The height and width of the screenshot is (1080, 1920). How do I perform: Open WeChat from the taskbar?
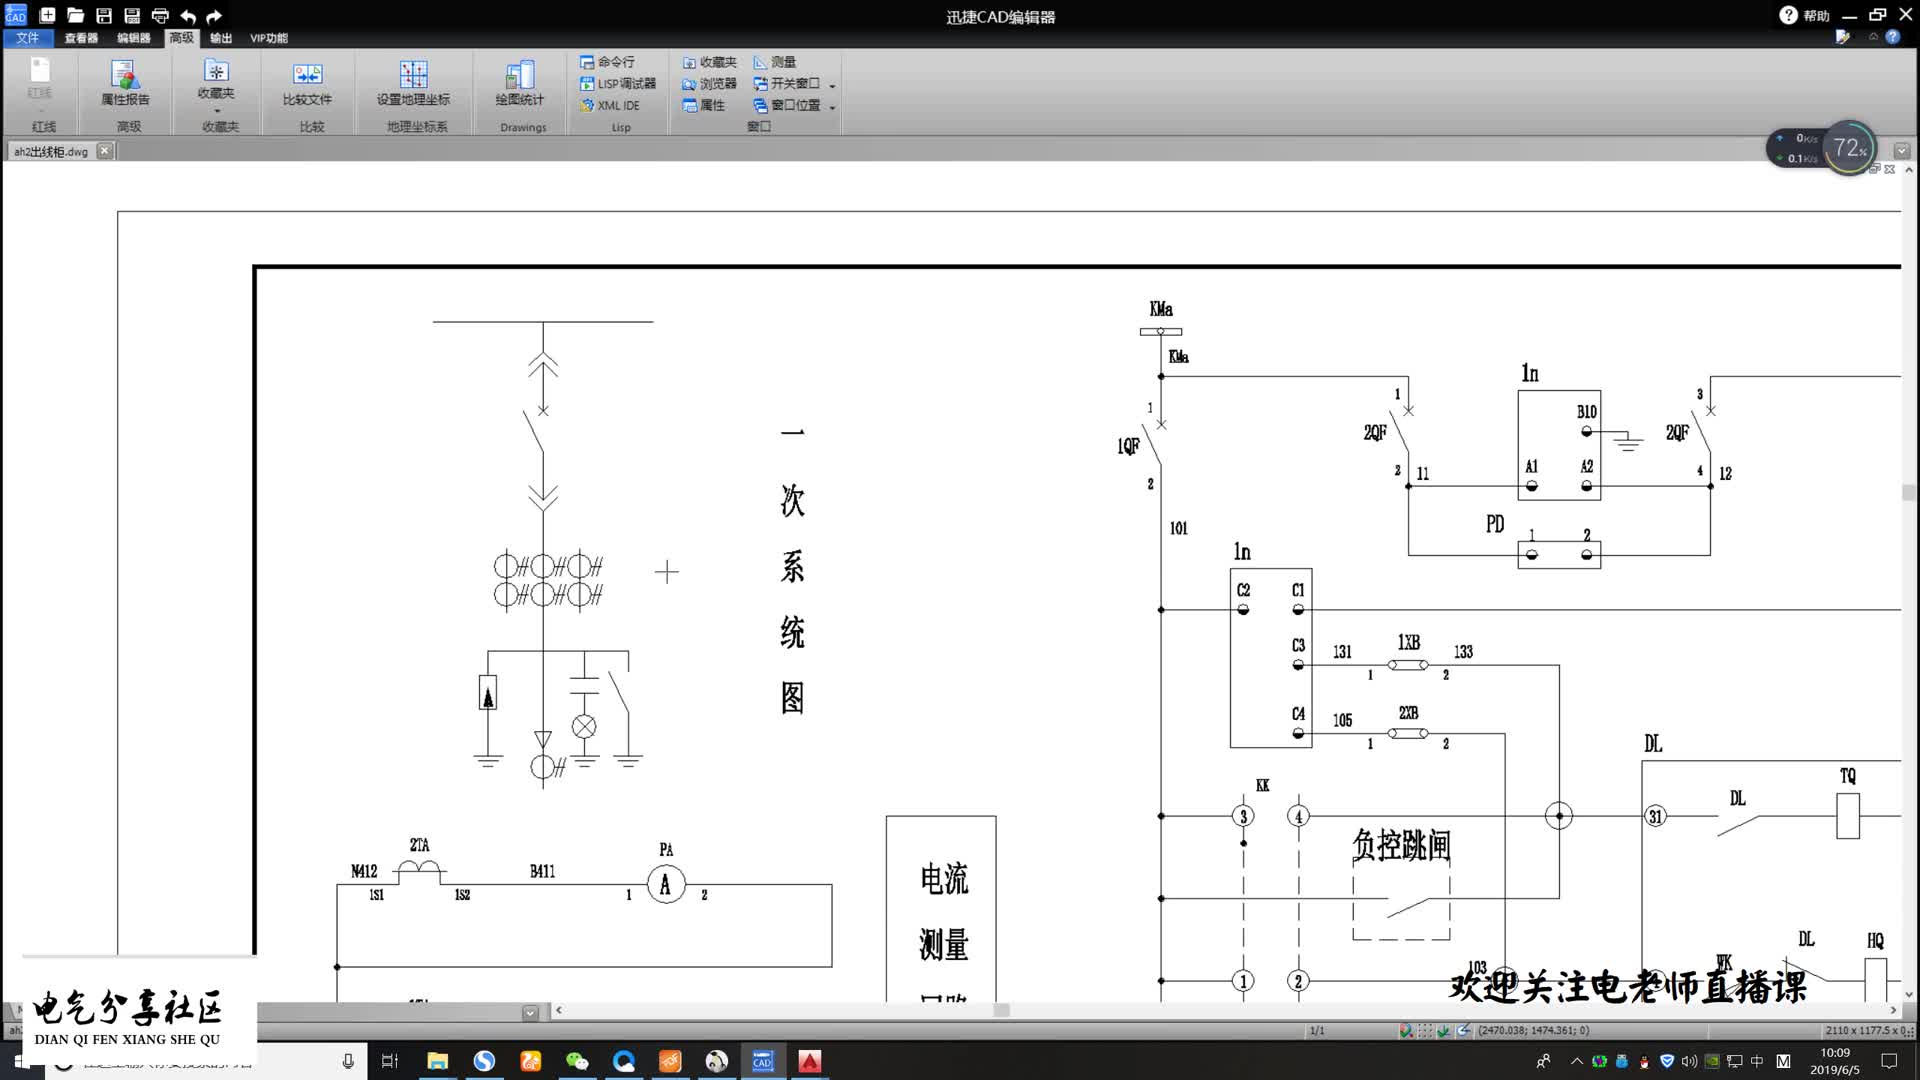tap(577, 1061)
